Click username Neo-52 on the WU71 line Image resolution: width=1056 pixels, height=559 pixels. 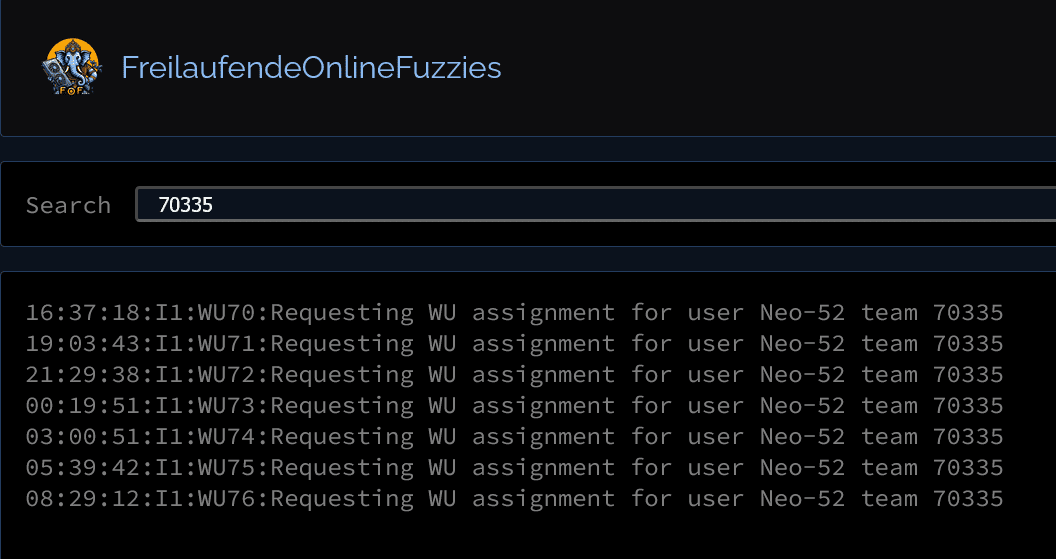pyautogui.click(x=803, y=344)
